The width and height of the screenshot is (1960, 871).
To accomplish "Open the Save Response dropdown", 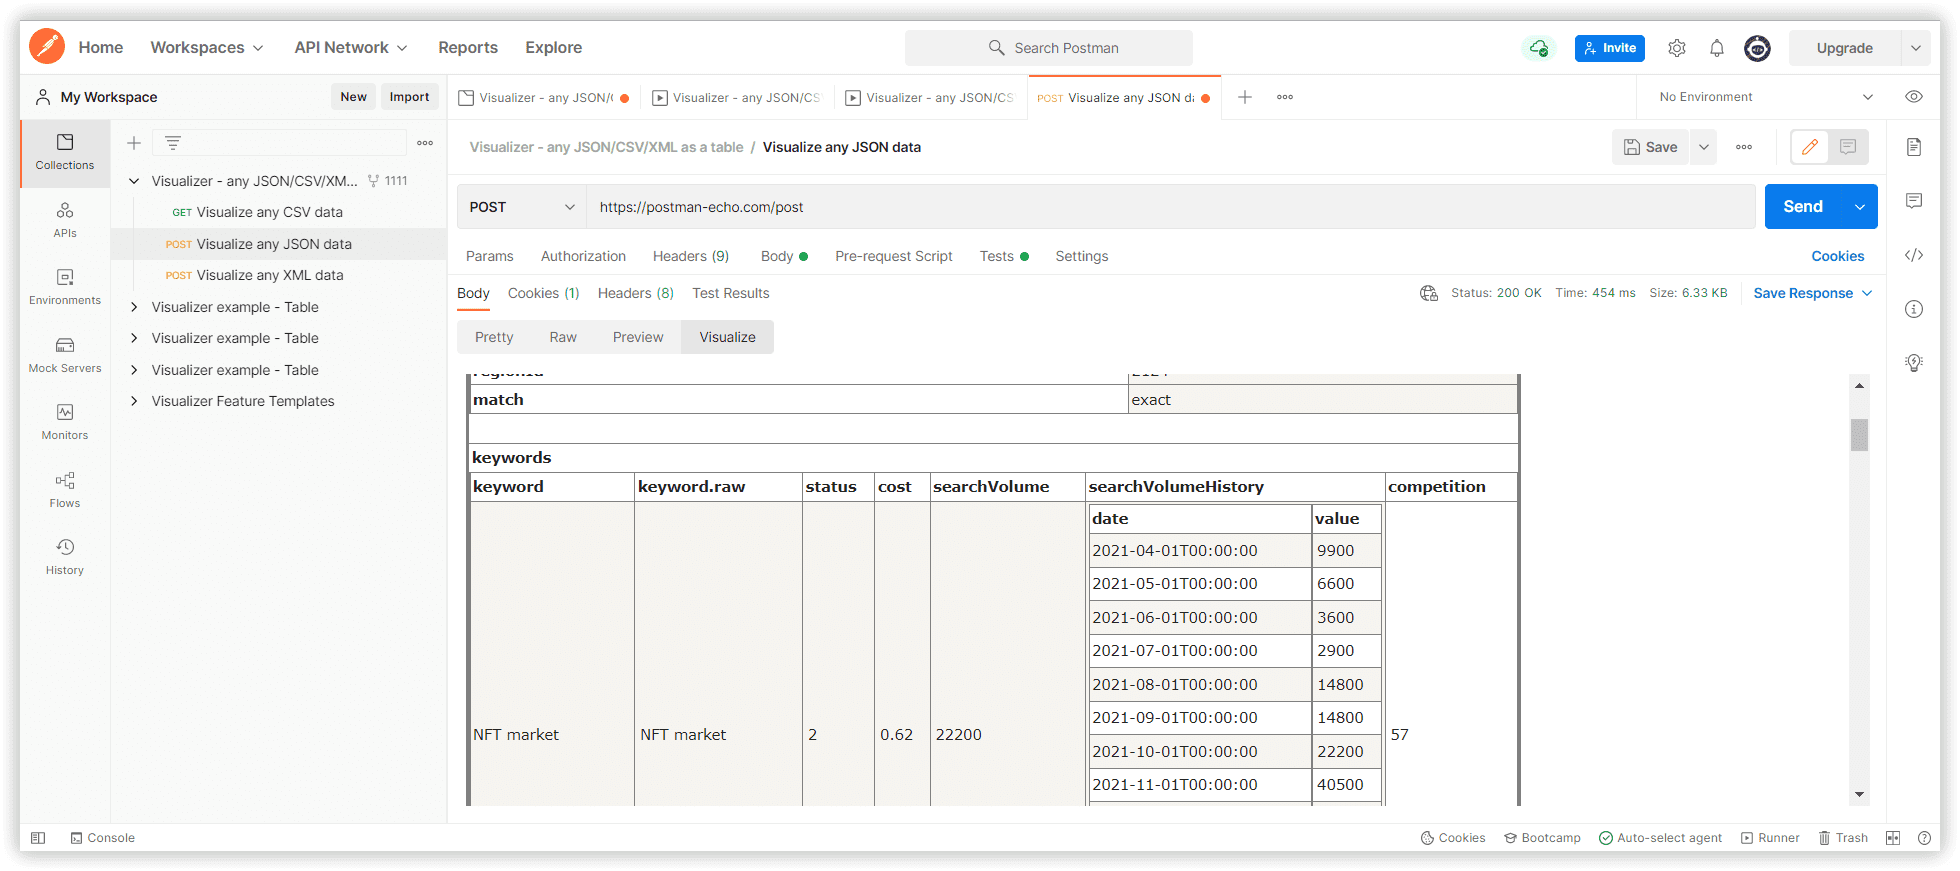I will click(1813, 293).
